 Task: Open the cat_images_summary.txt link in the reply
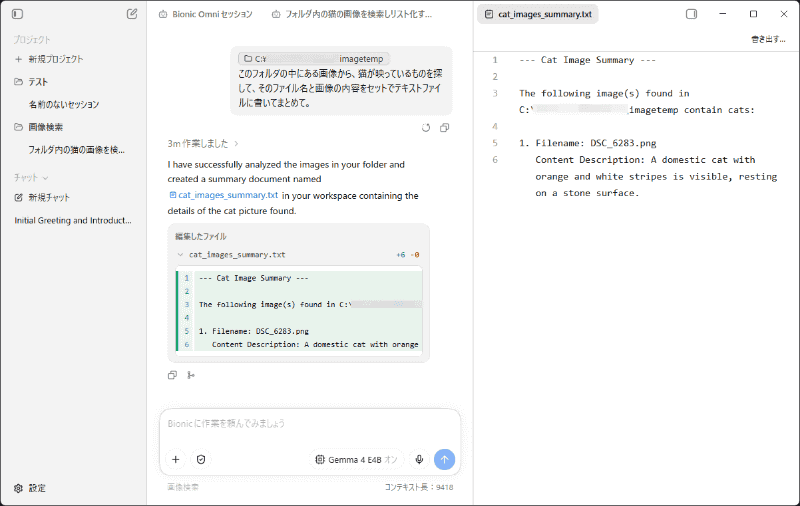click(x=223, y=195)
